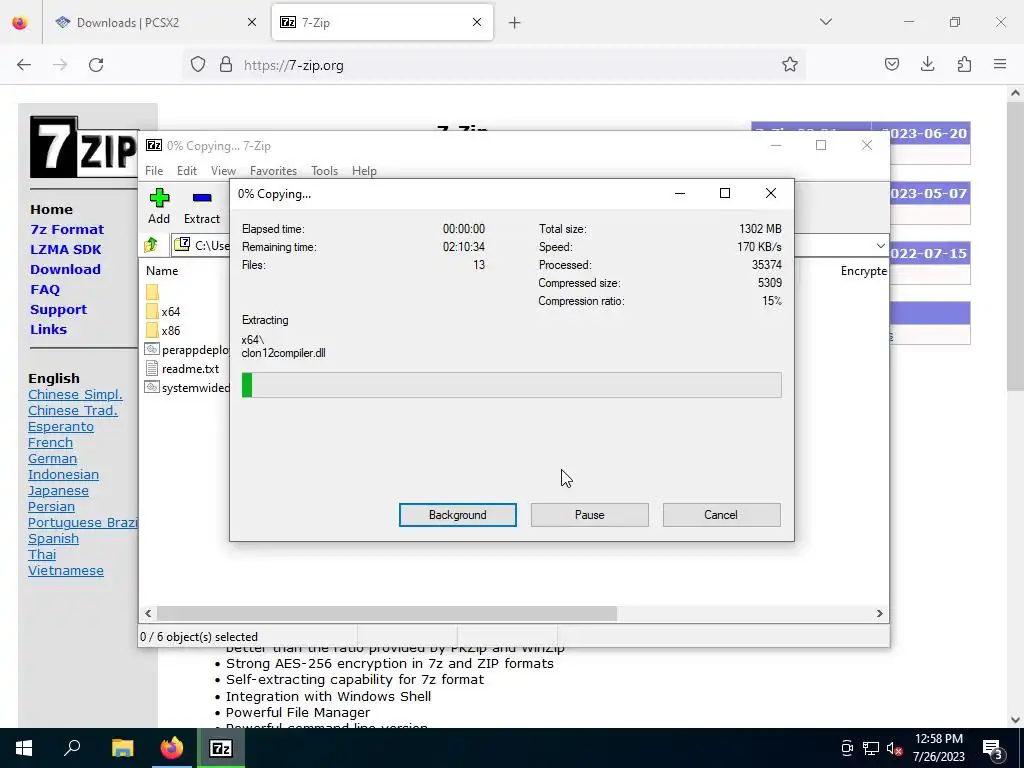Click the Save to Pocket icon
This screenshot has width=1024, height=768.
click(891, 64)
